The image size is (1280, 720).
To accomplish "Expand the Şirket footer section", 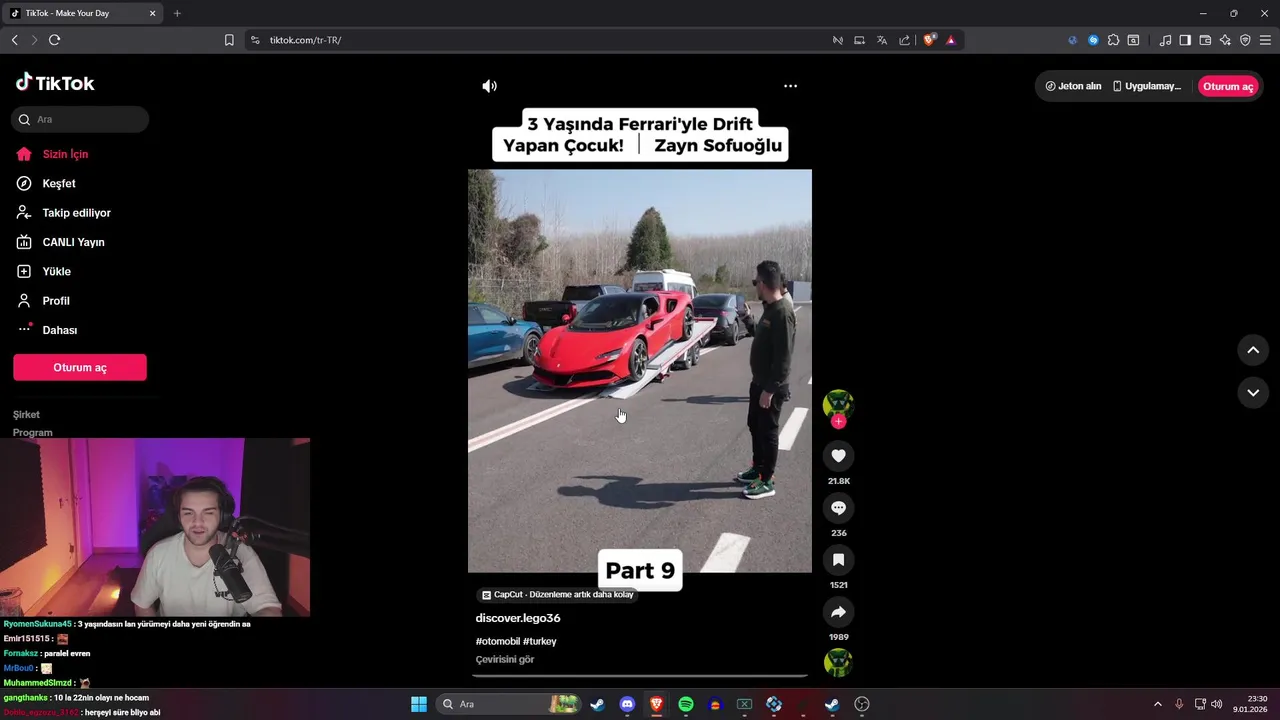I will (26, 414).
